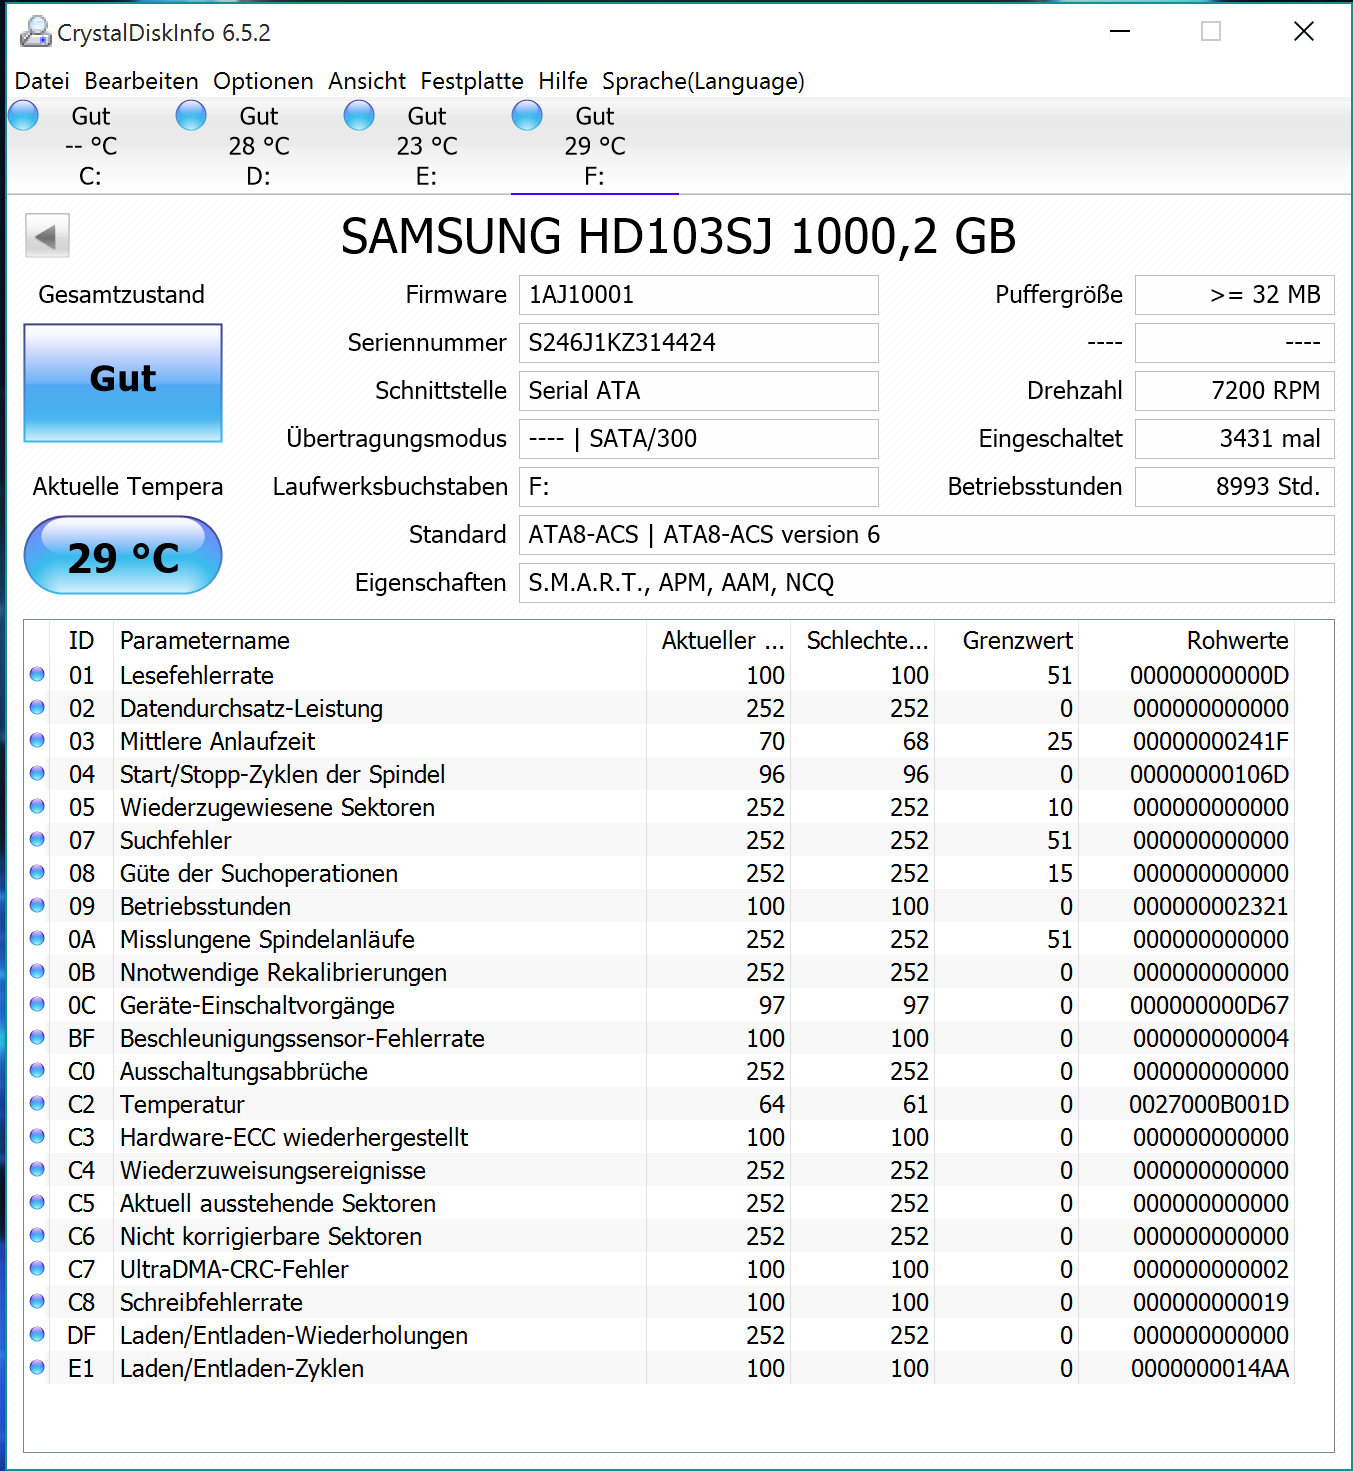
Task: Click status dot for Wiederzugewiesene Sektoren row
Action: coord(37,806)
